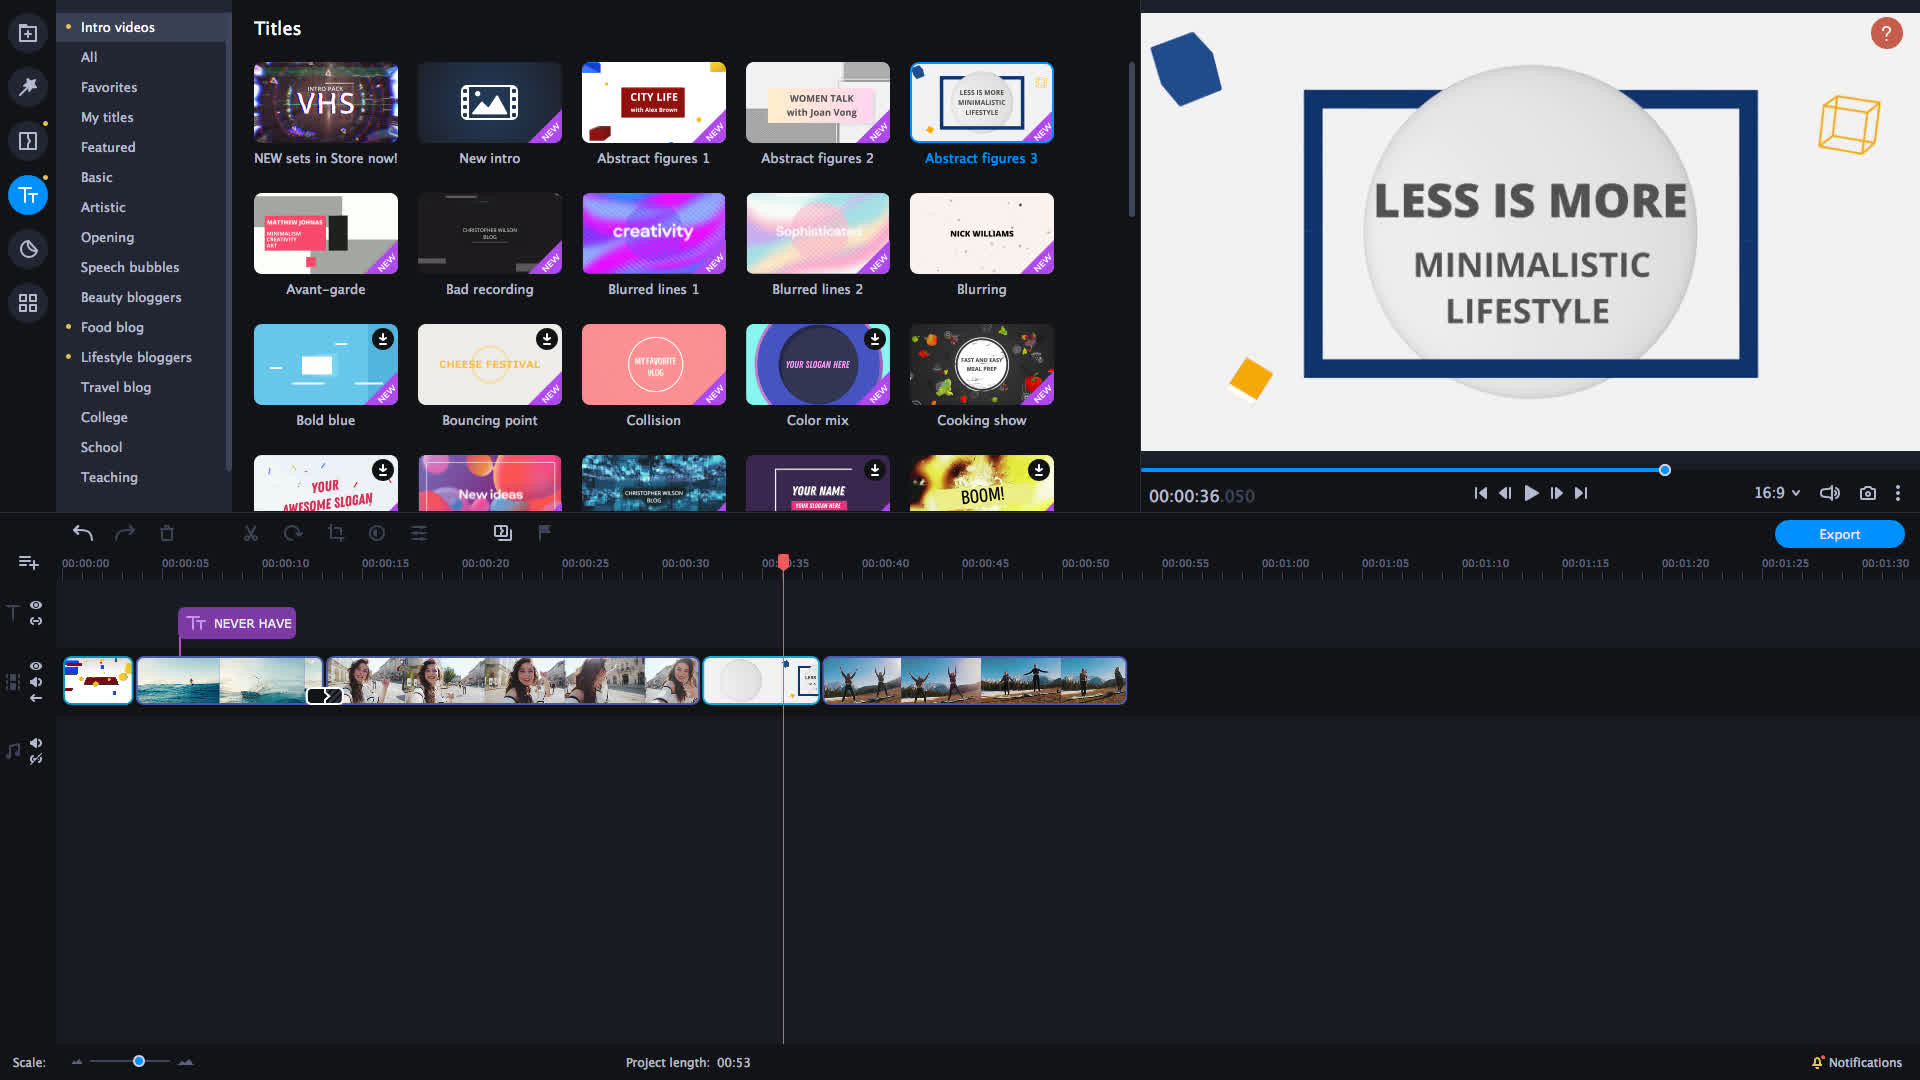Select the Titles tool in the left sidebar
The image size is (1920, 1080).
(27, 195)
